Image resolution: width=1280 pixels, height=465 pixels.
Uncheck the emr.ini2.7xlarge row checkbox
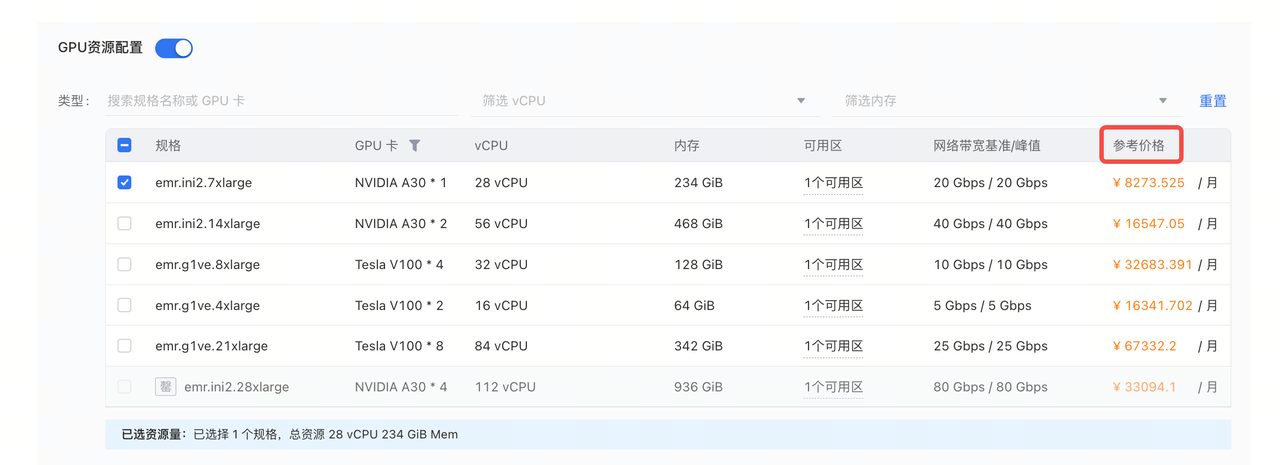point(125,183)
